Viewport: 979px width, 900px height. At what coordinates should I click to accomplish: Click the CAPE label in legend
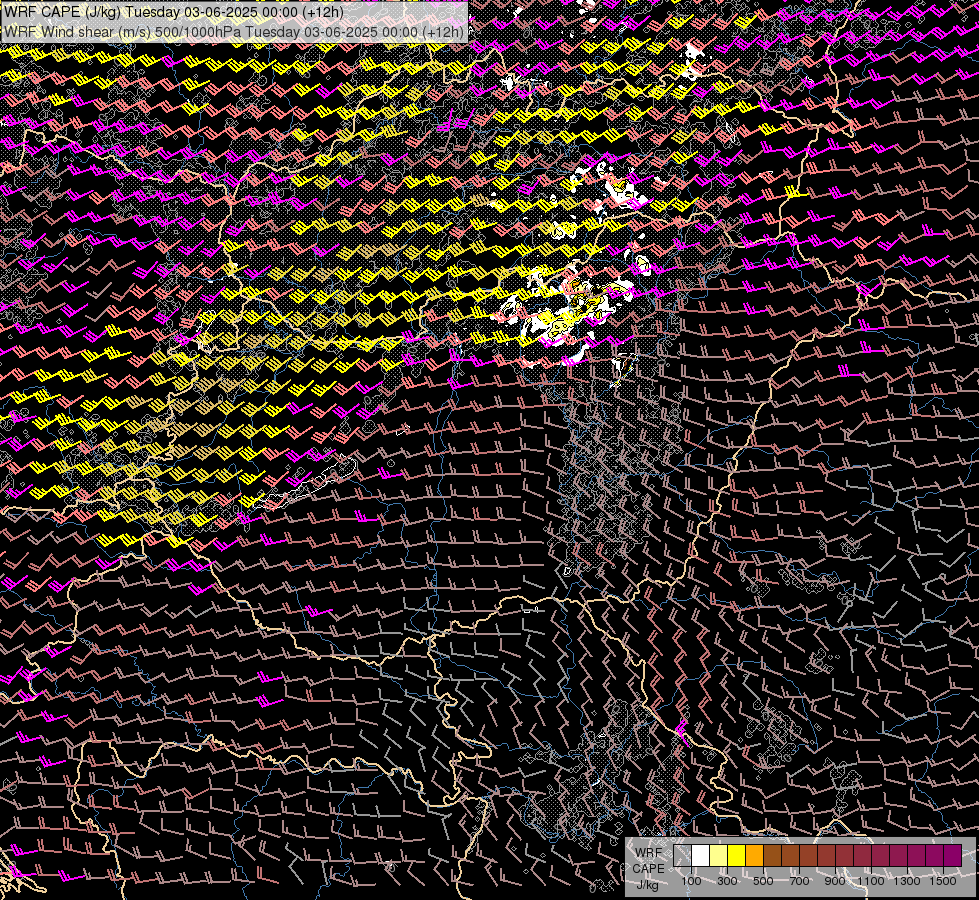click(x=648, y=869)
